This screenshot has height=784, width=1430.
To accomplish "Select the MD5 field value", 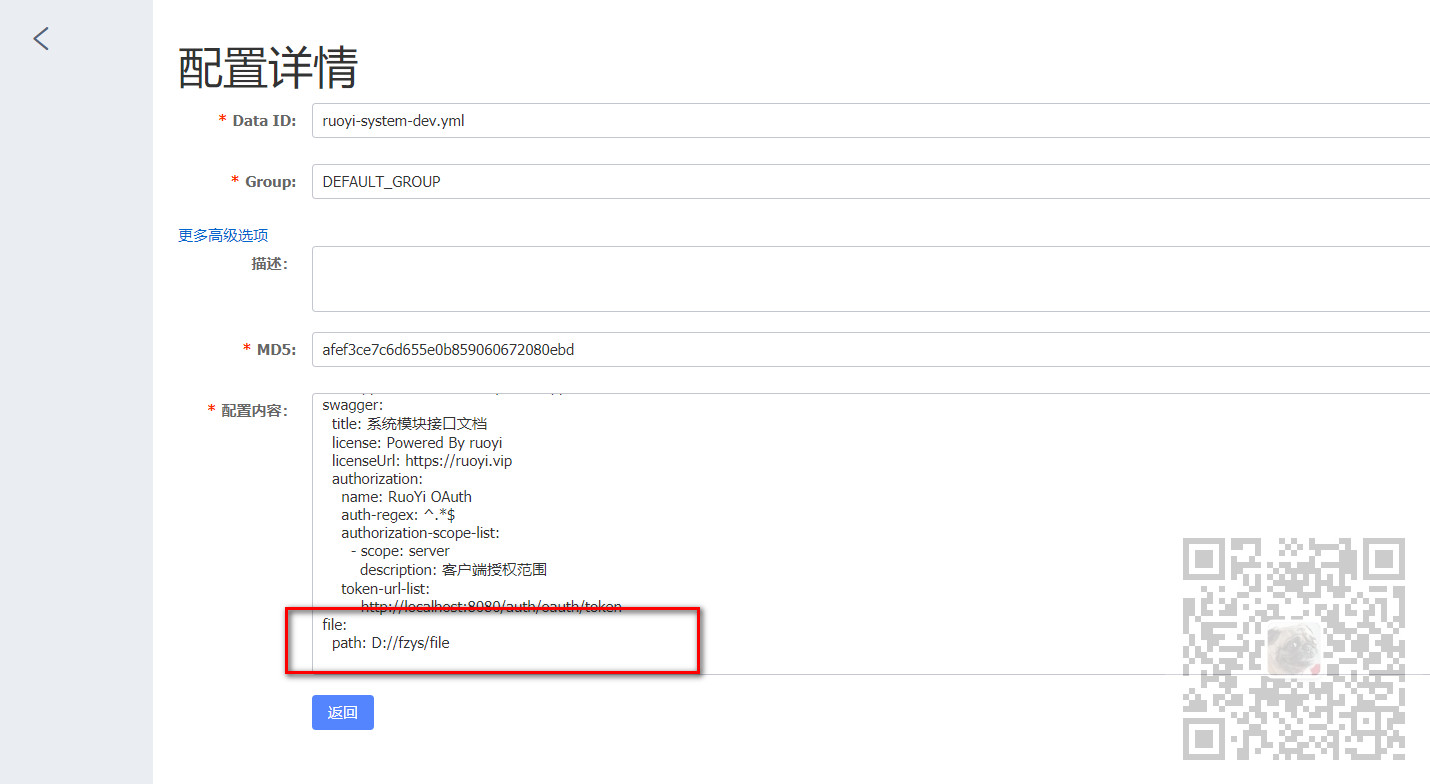I will (871, 350).
